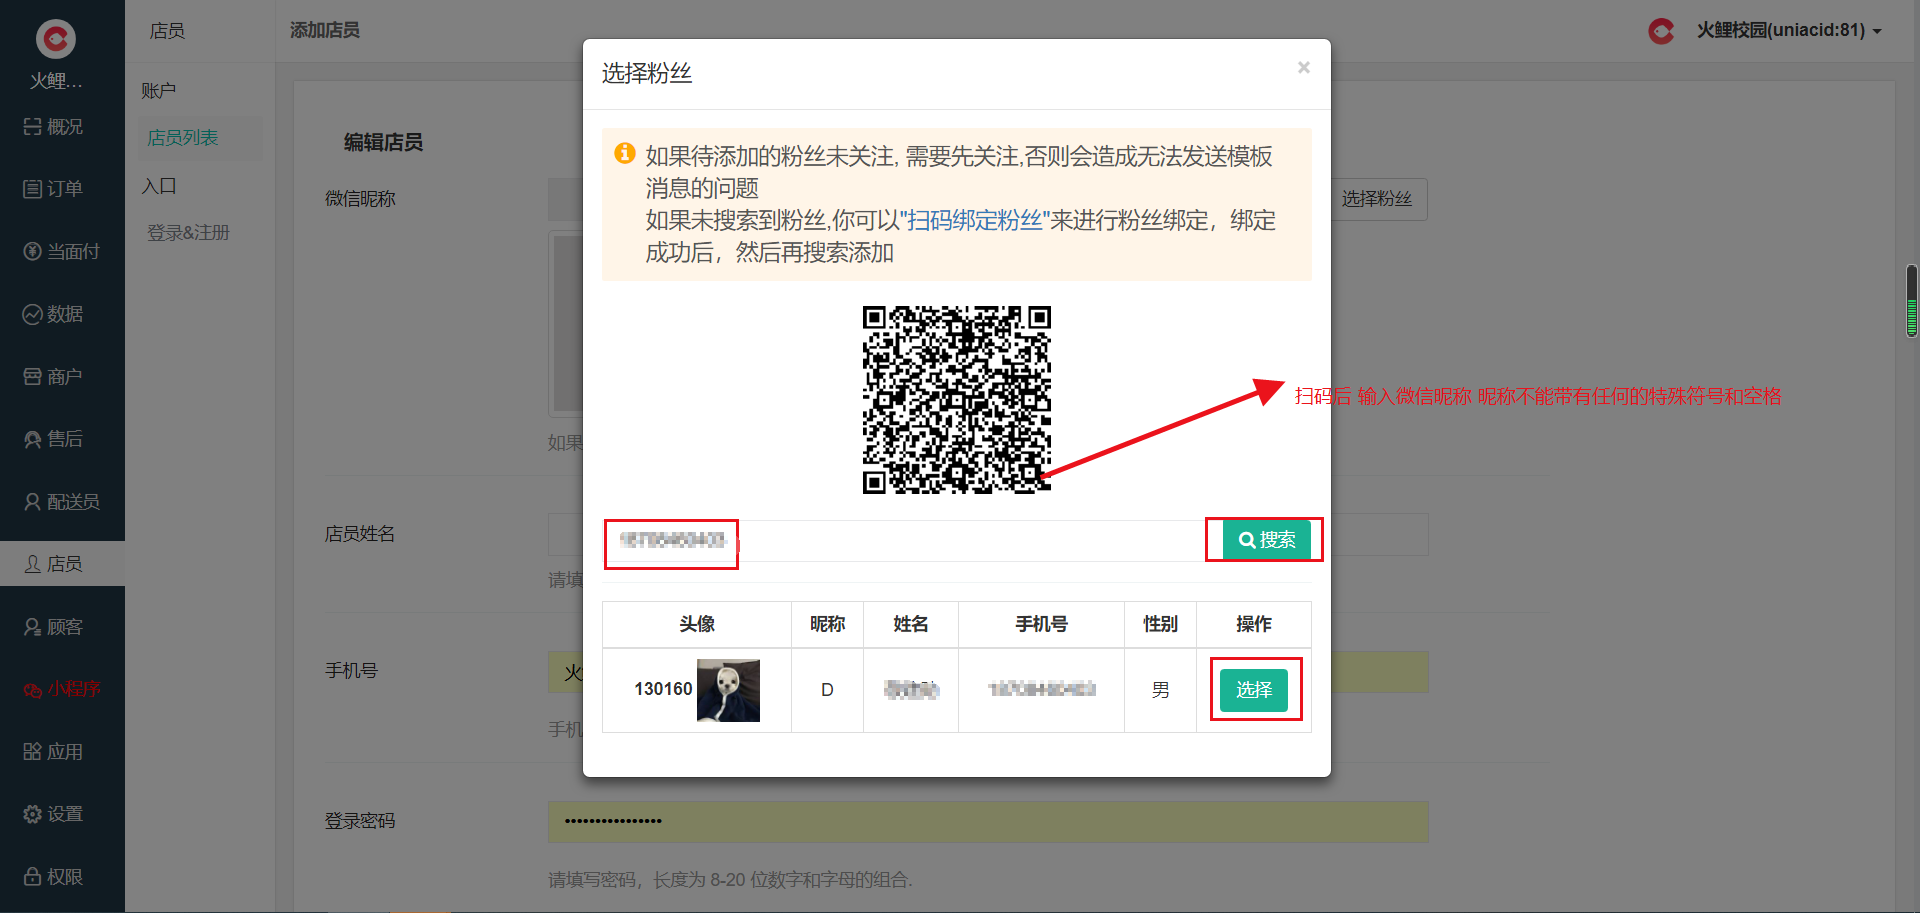Image resolution: width=1920 pixels, height=913 pixels.
Task: Click the 登录密码 password field
Action: (988, 821)
